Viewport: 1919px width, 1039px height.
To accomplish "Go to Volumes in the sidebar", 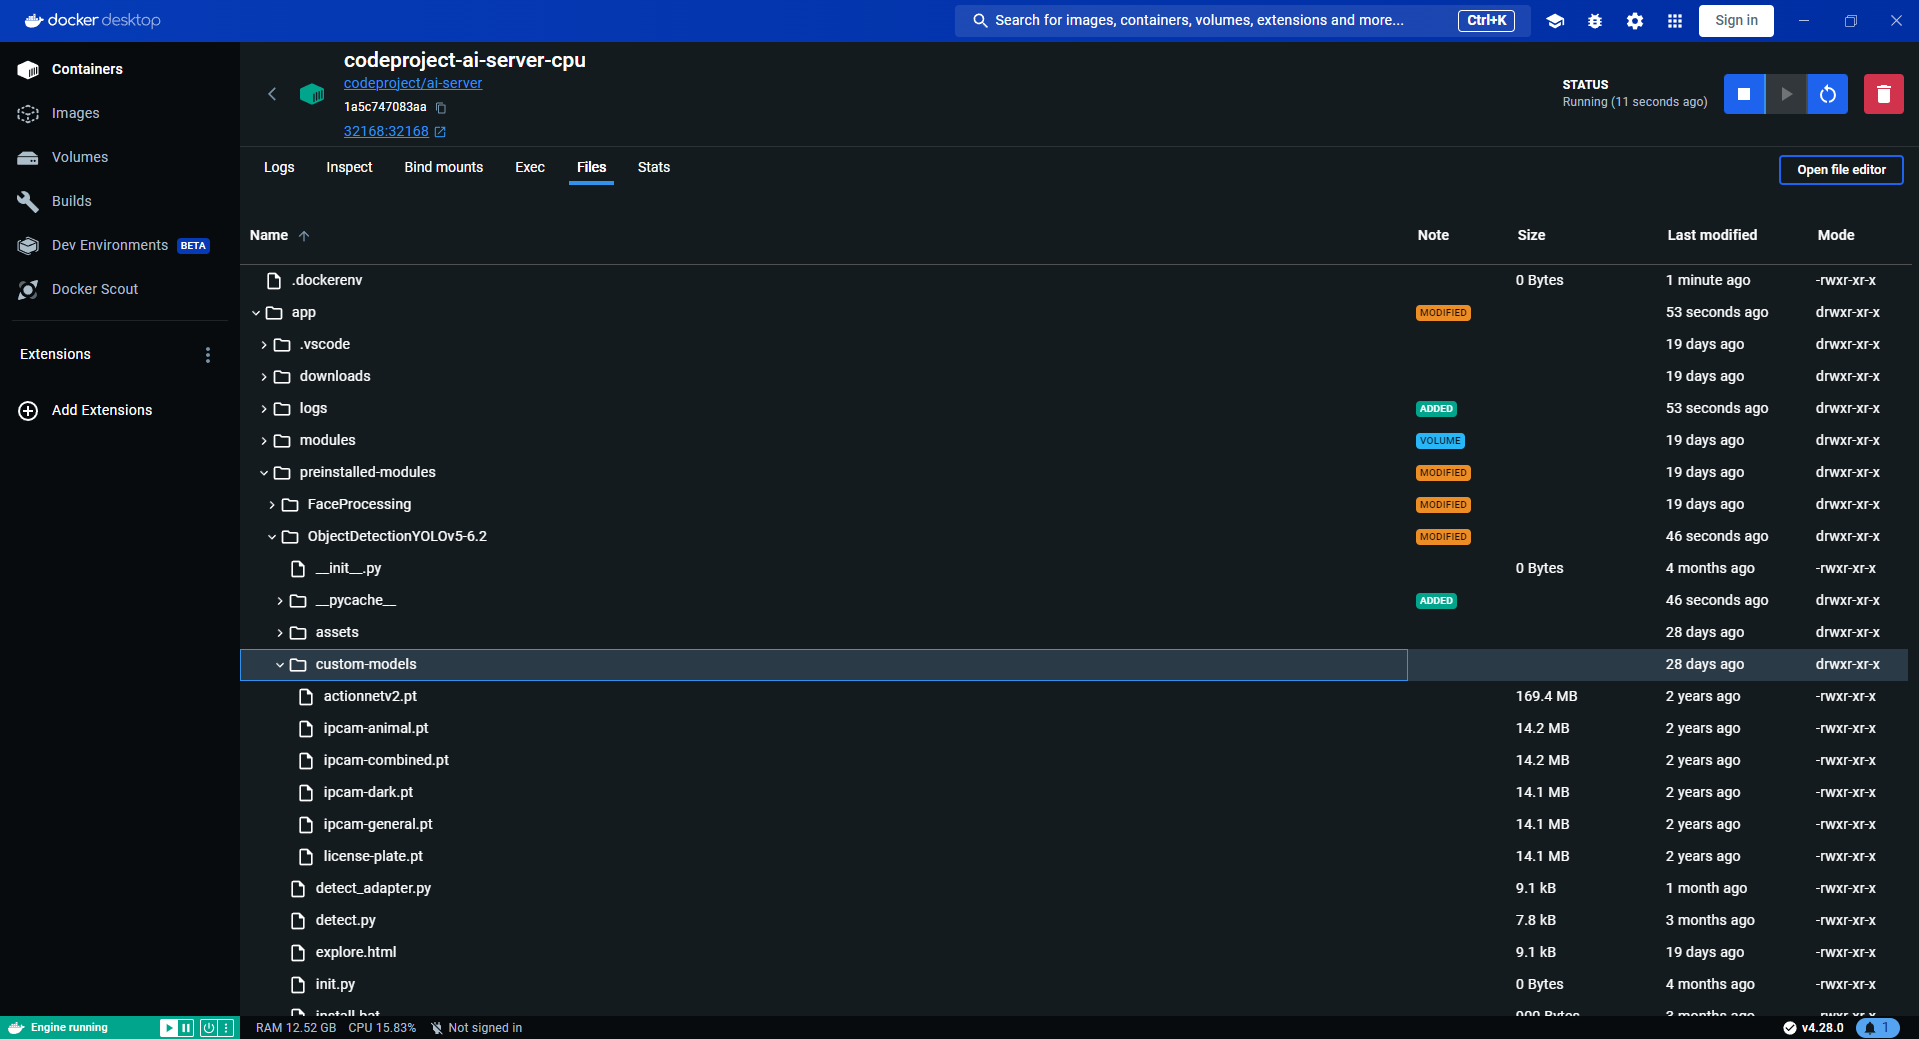I will click(x=79, y=157).
